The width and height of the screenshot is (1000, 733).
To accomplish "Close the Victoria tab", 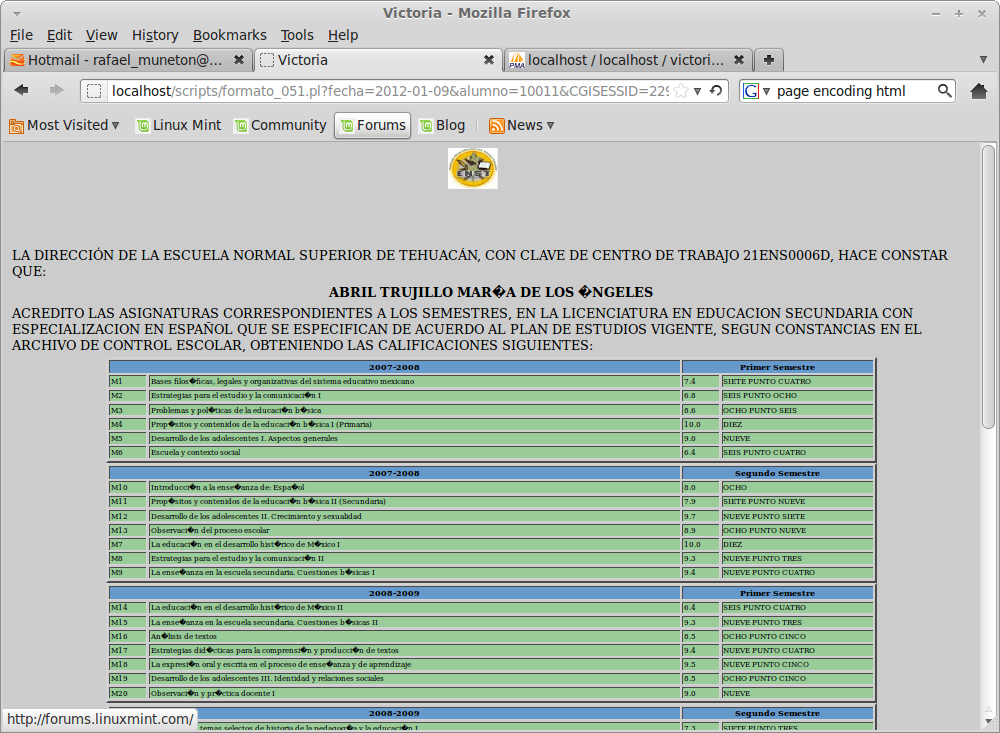I will pyautogui.click(x=489, y=59).
